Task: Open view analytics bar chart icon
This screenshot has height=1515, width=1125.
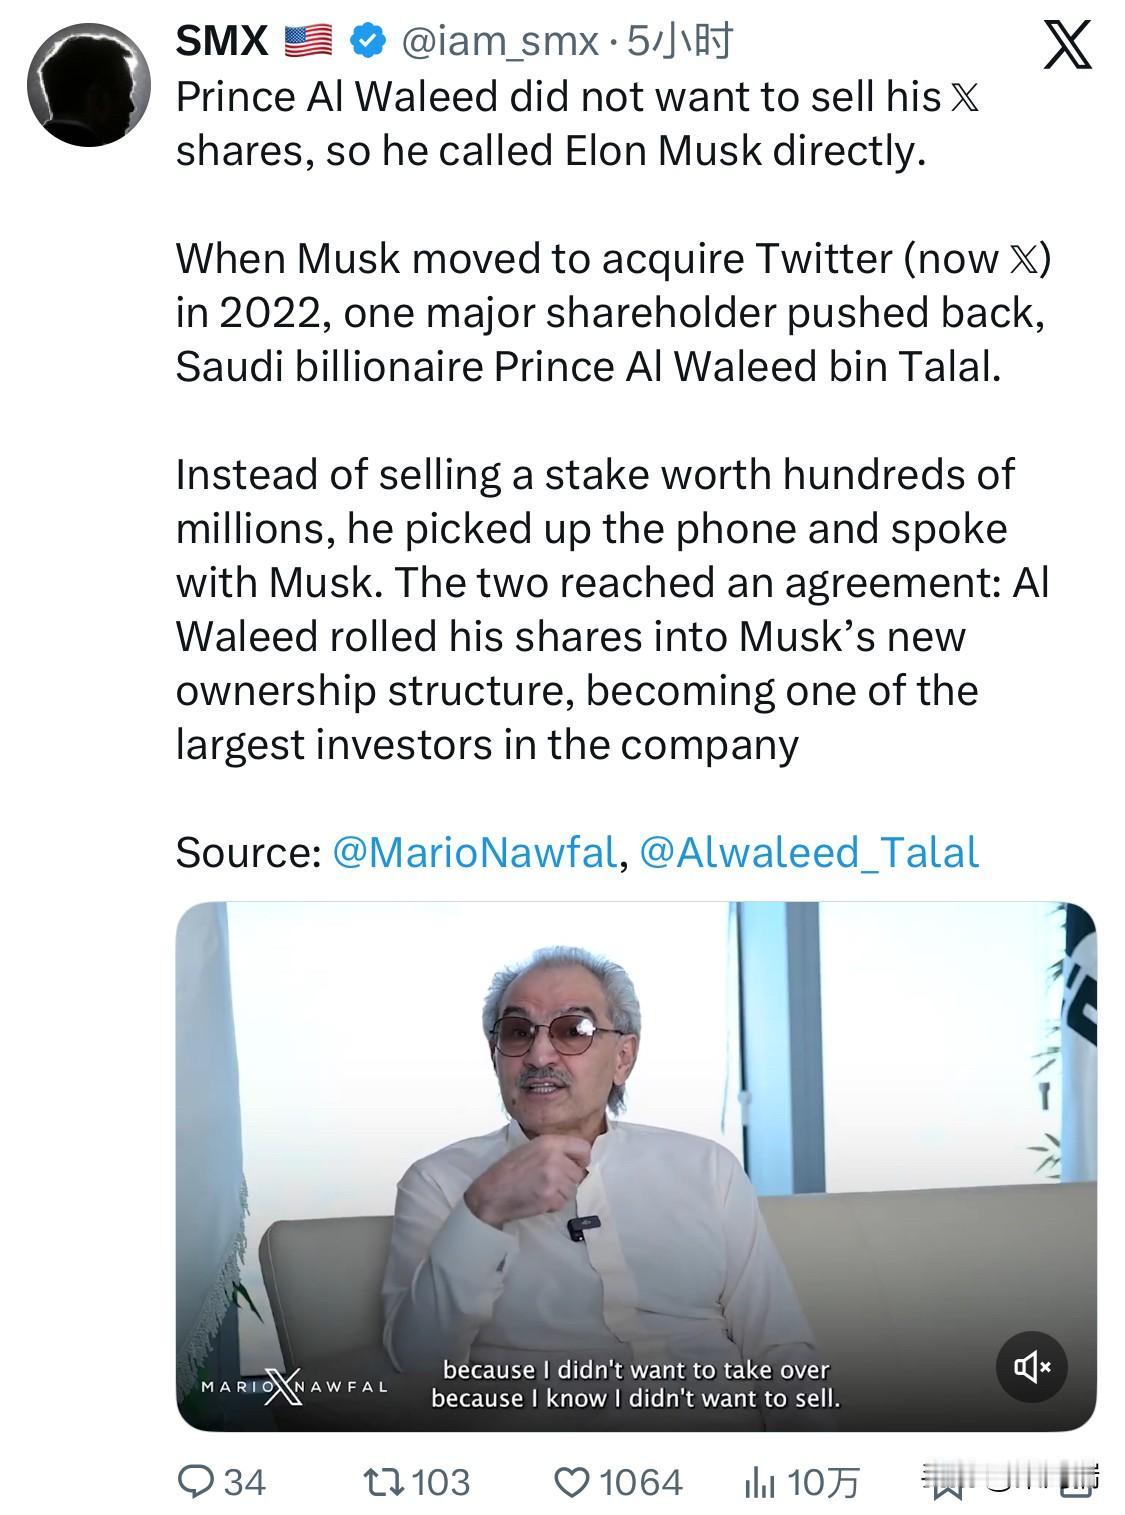Action: click(x=759, y=1482)
